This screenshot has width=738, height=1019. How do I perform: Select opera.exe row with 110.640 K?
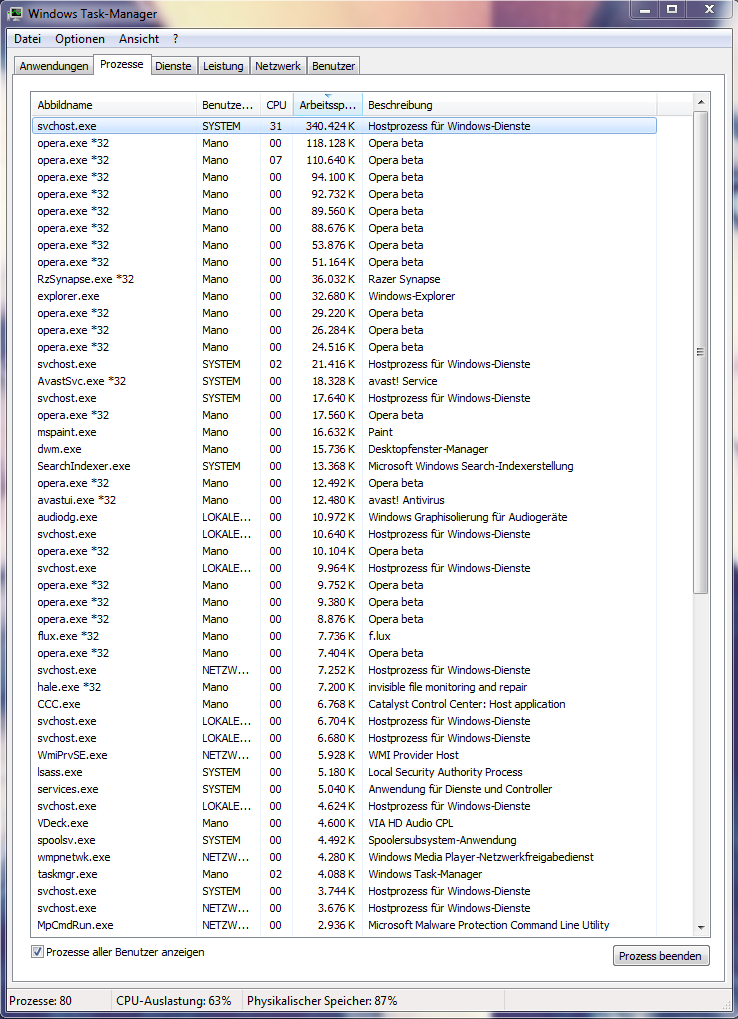click(x=344, y=160)
